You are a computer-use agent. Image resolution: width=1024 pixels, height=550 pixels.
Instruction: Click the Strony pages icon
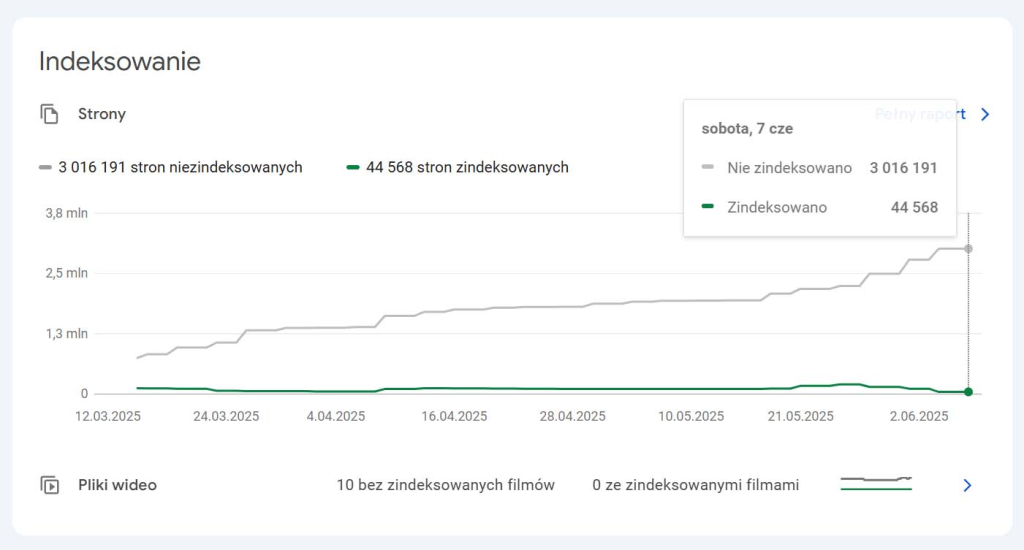pos(50,114)
